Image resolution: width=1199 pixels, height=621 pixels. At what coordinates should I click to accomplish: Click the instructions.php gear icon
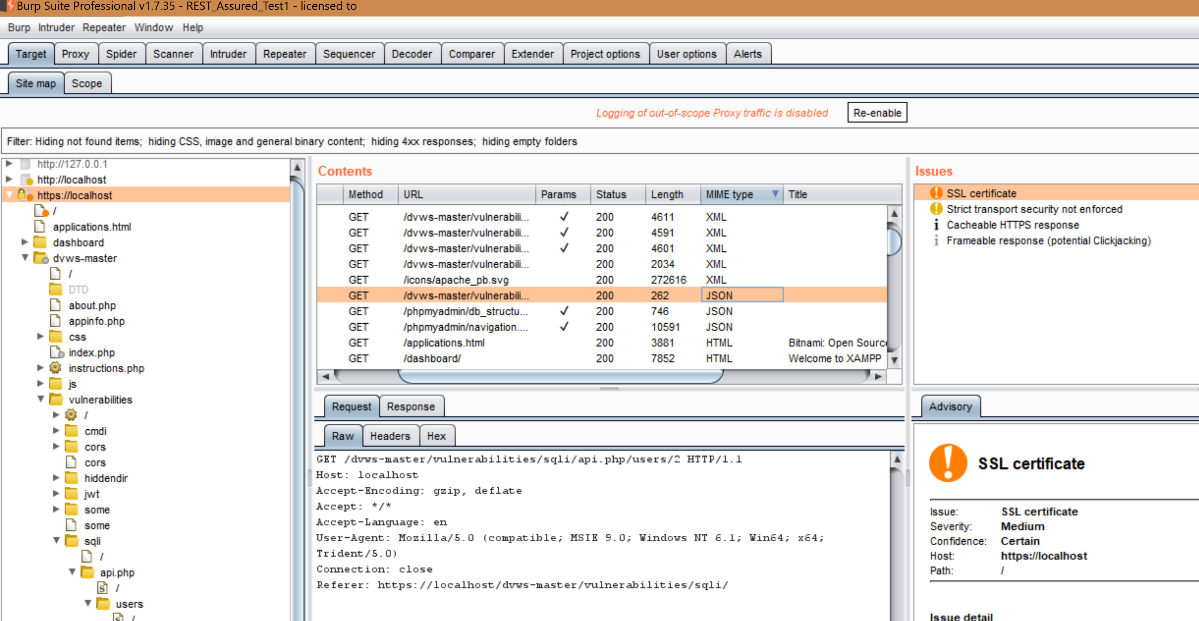point(56,368)
